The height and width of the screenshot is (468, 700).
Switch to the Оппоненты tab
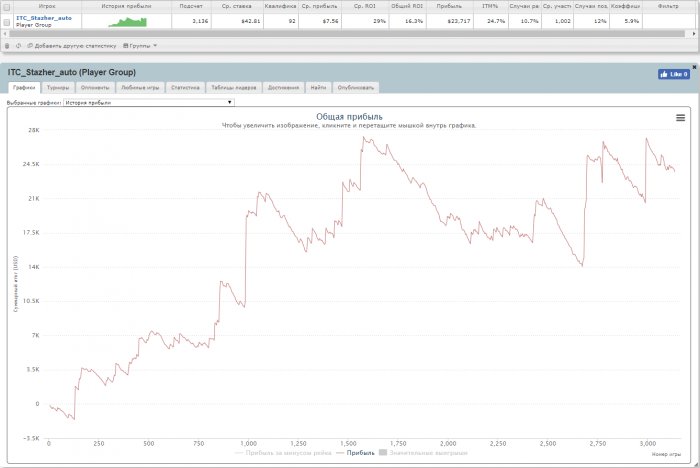95,88
